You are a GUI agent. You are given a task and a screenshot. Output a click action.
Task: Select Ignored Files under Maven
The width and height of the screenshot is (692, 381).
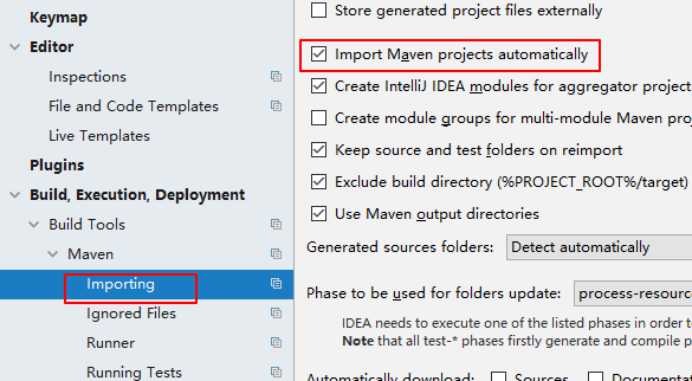(x=131, y=313)
